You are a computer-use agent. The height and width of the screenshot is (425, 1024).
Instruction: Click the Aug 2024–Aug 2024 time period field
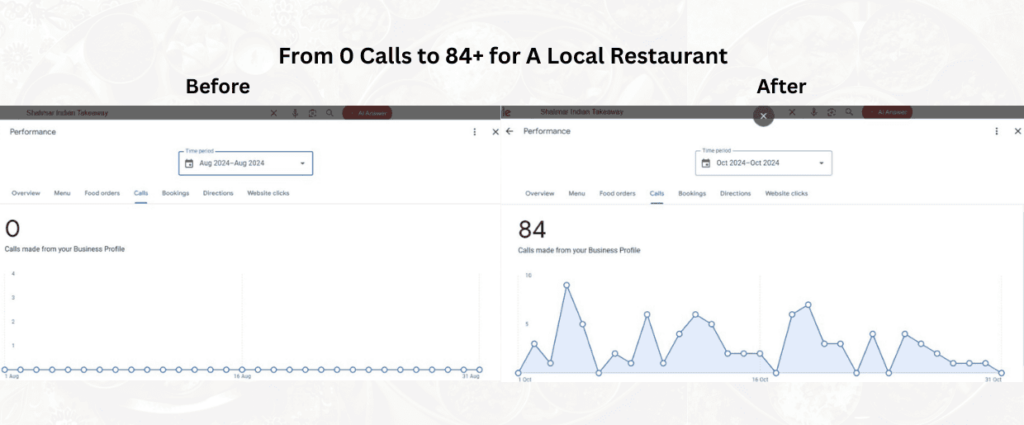point(246,163)
